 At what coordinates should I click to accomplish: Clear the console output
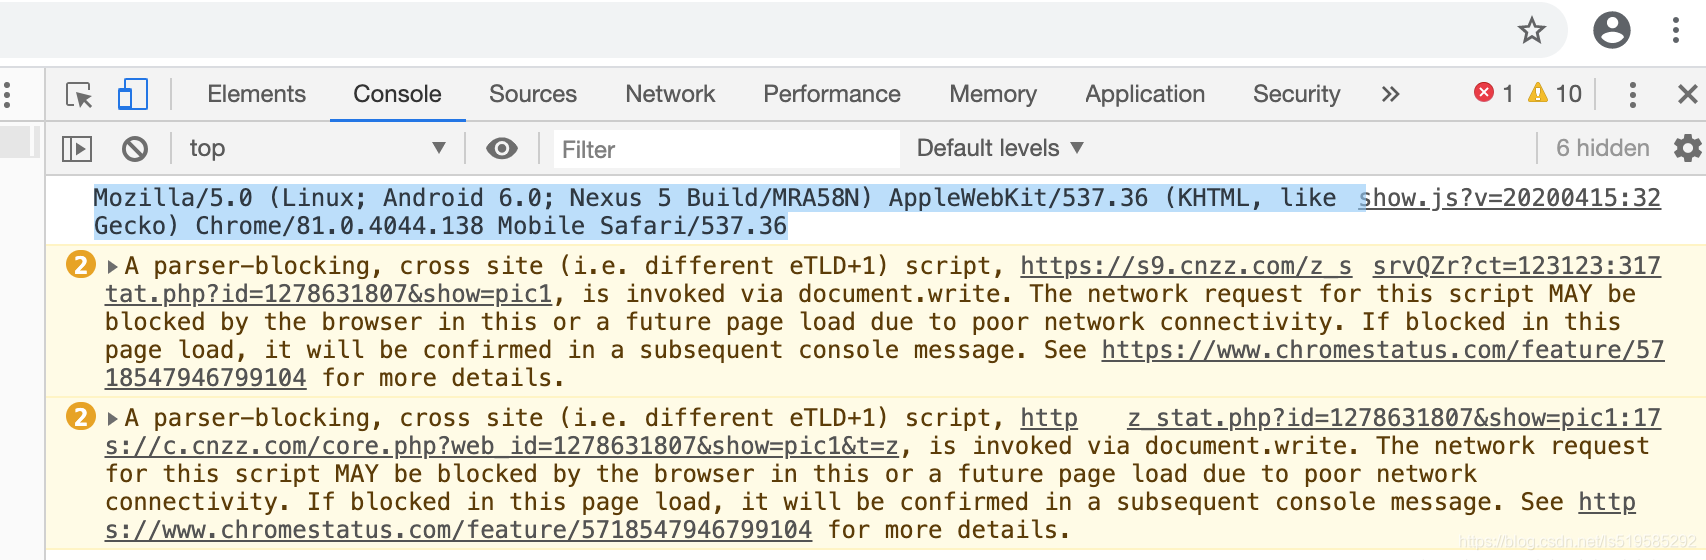(x=135, y=149)
